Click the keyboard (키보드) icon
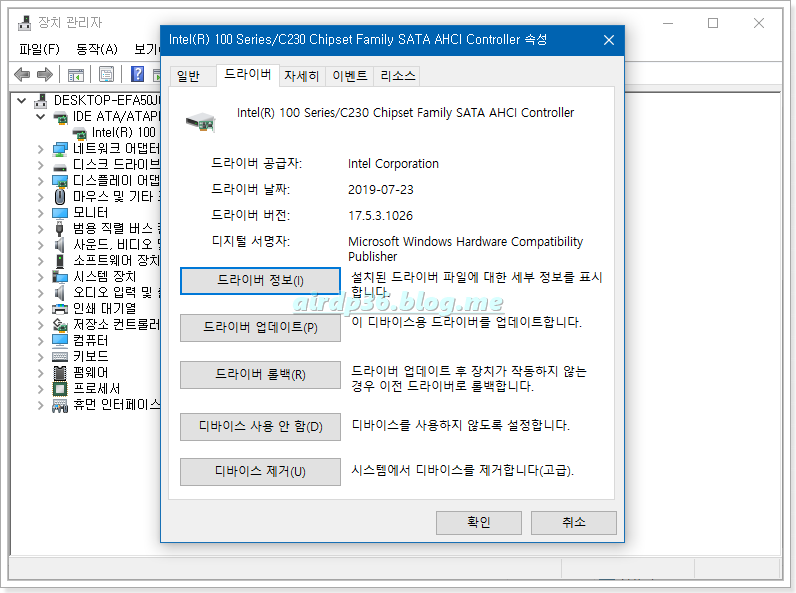 click(60, 357)
